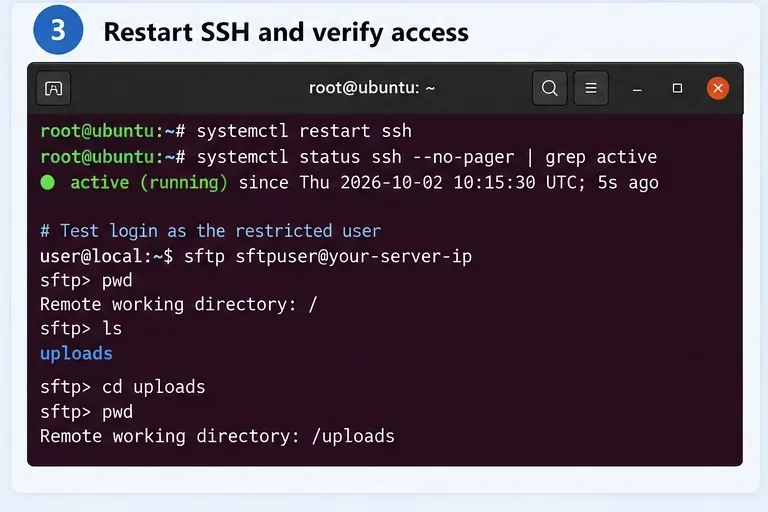Click 'Remote working directory: /' output line
This screenshot has width=768, height=512.
pyautogui.click(x=179, y=305)
